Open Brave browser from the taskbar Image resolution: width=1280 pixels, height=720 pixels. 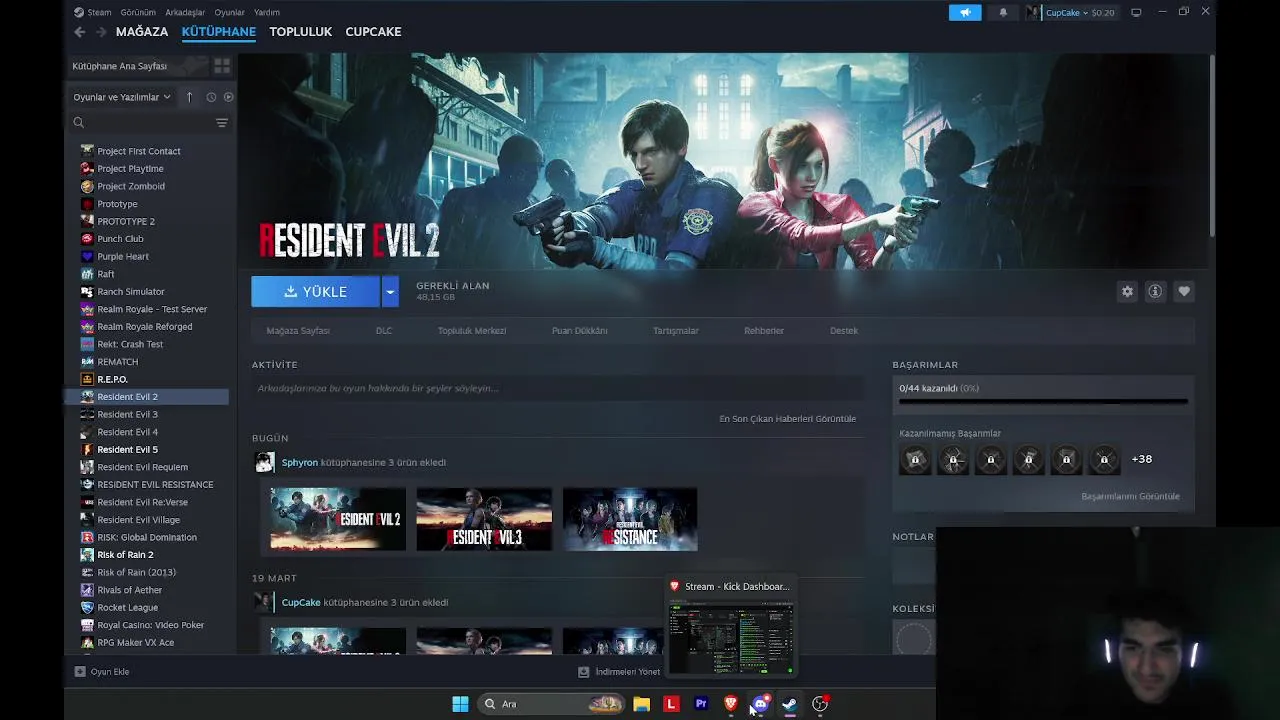(731, 704)
